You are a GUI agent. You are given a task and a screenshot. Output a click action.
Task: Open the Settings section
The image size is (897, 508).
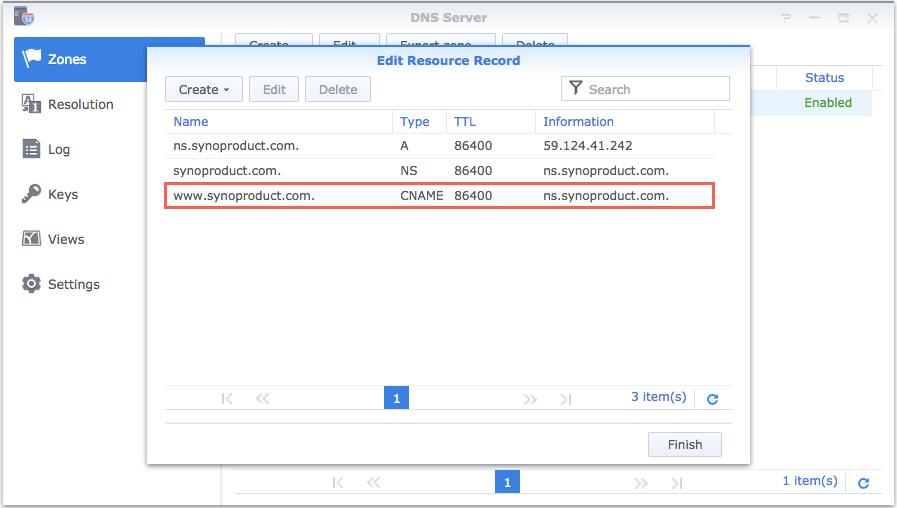[x=73, y=284]
